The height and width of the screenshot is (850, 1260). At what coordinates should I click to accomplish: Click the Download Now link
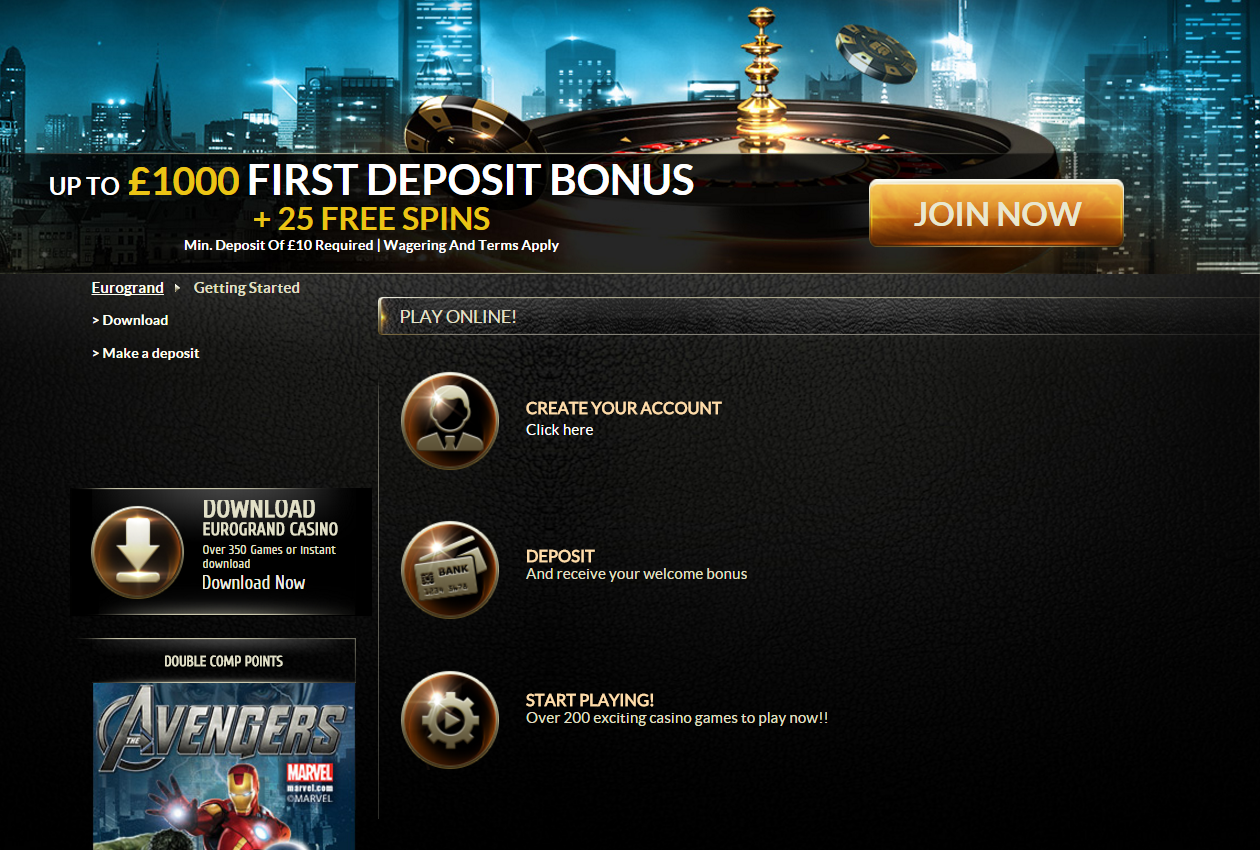click(253, 583)
